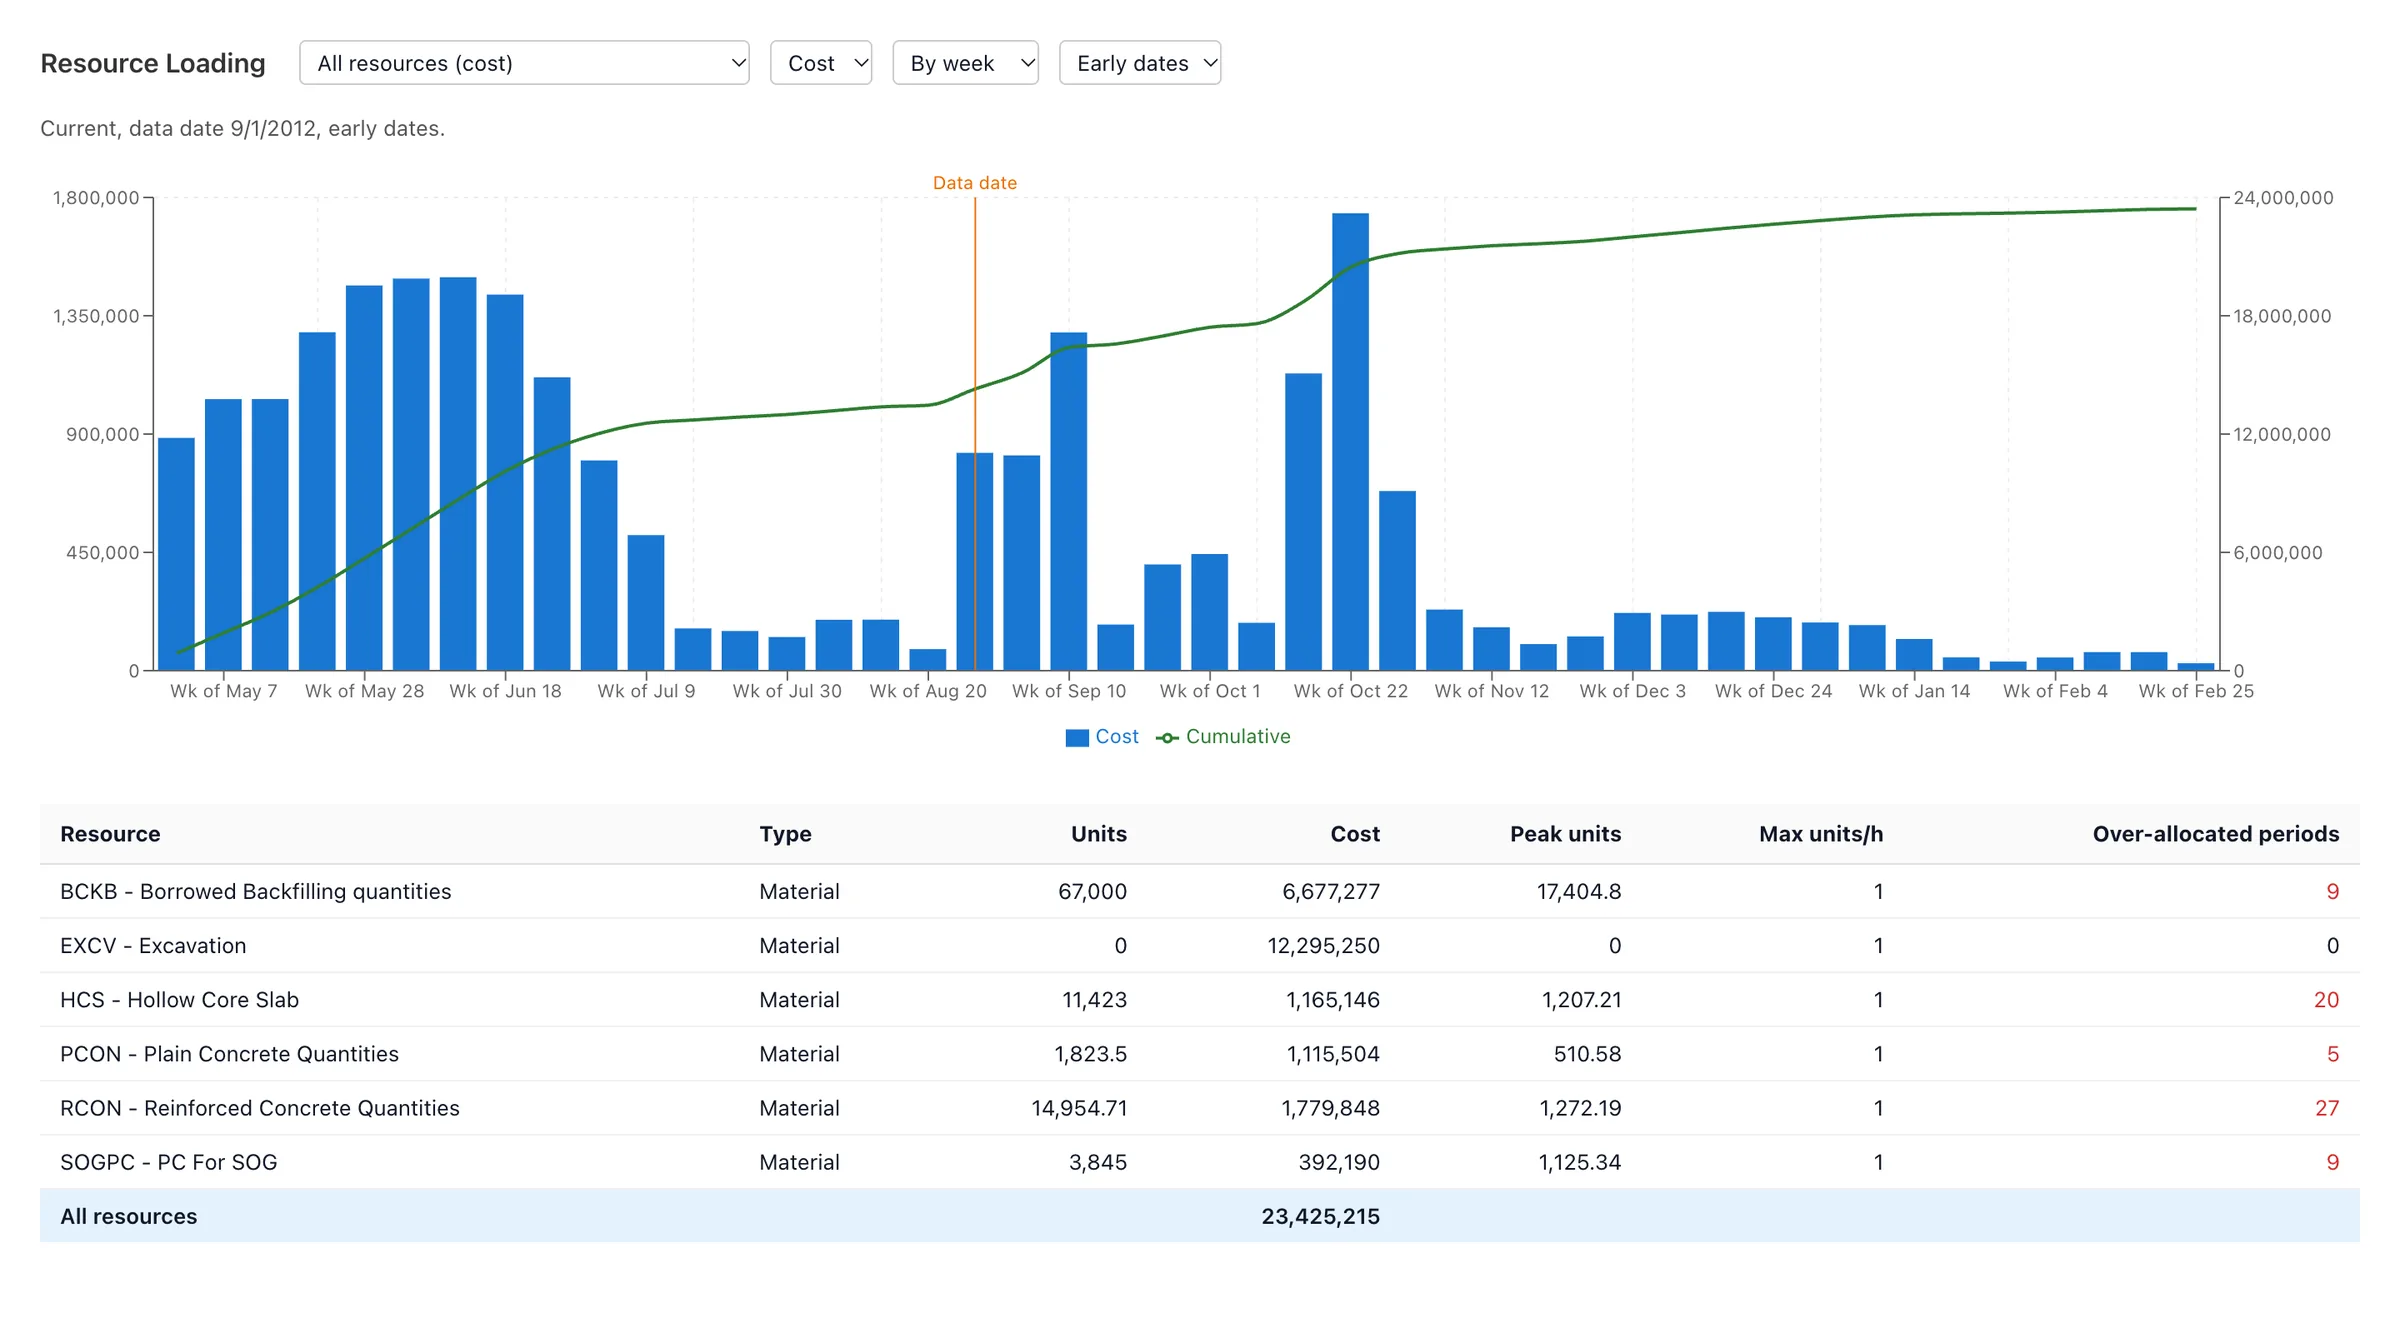The width and height of the screenshot is (2400, 1343).
Task: Sort by Peak units column header
Action: pos(1565,834)
